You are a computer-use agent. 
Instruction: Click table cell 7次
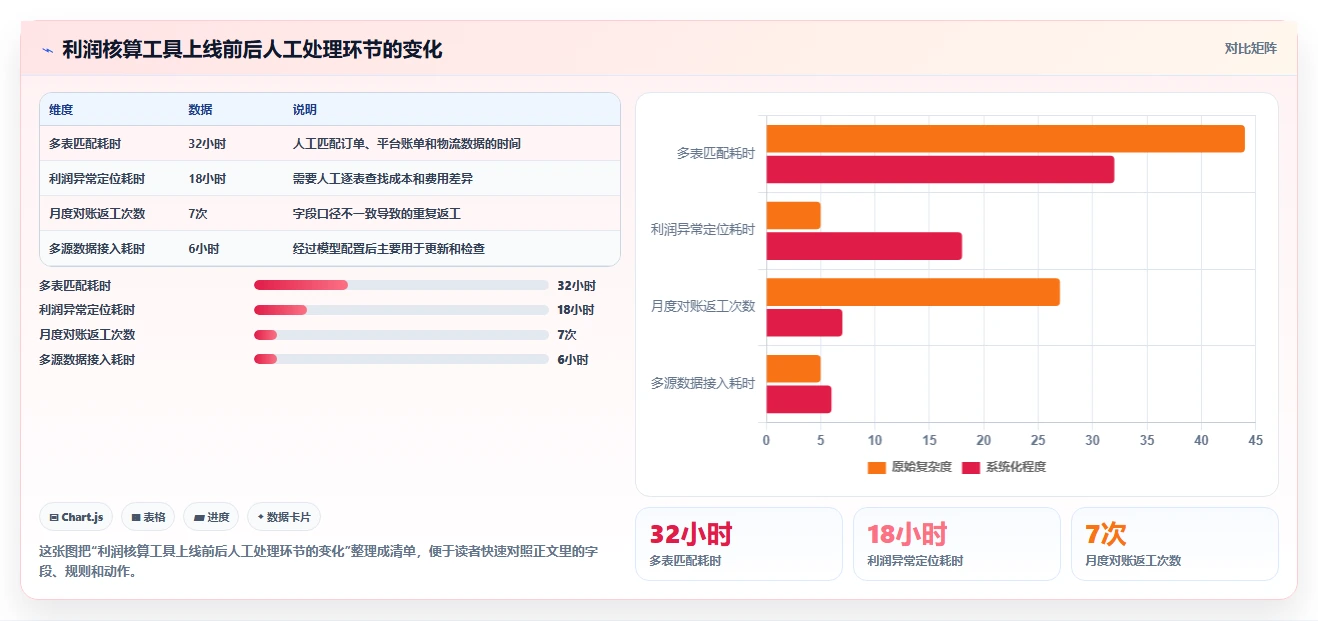tap(197, 214)
